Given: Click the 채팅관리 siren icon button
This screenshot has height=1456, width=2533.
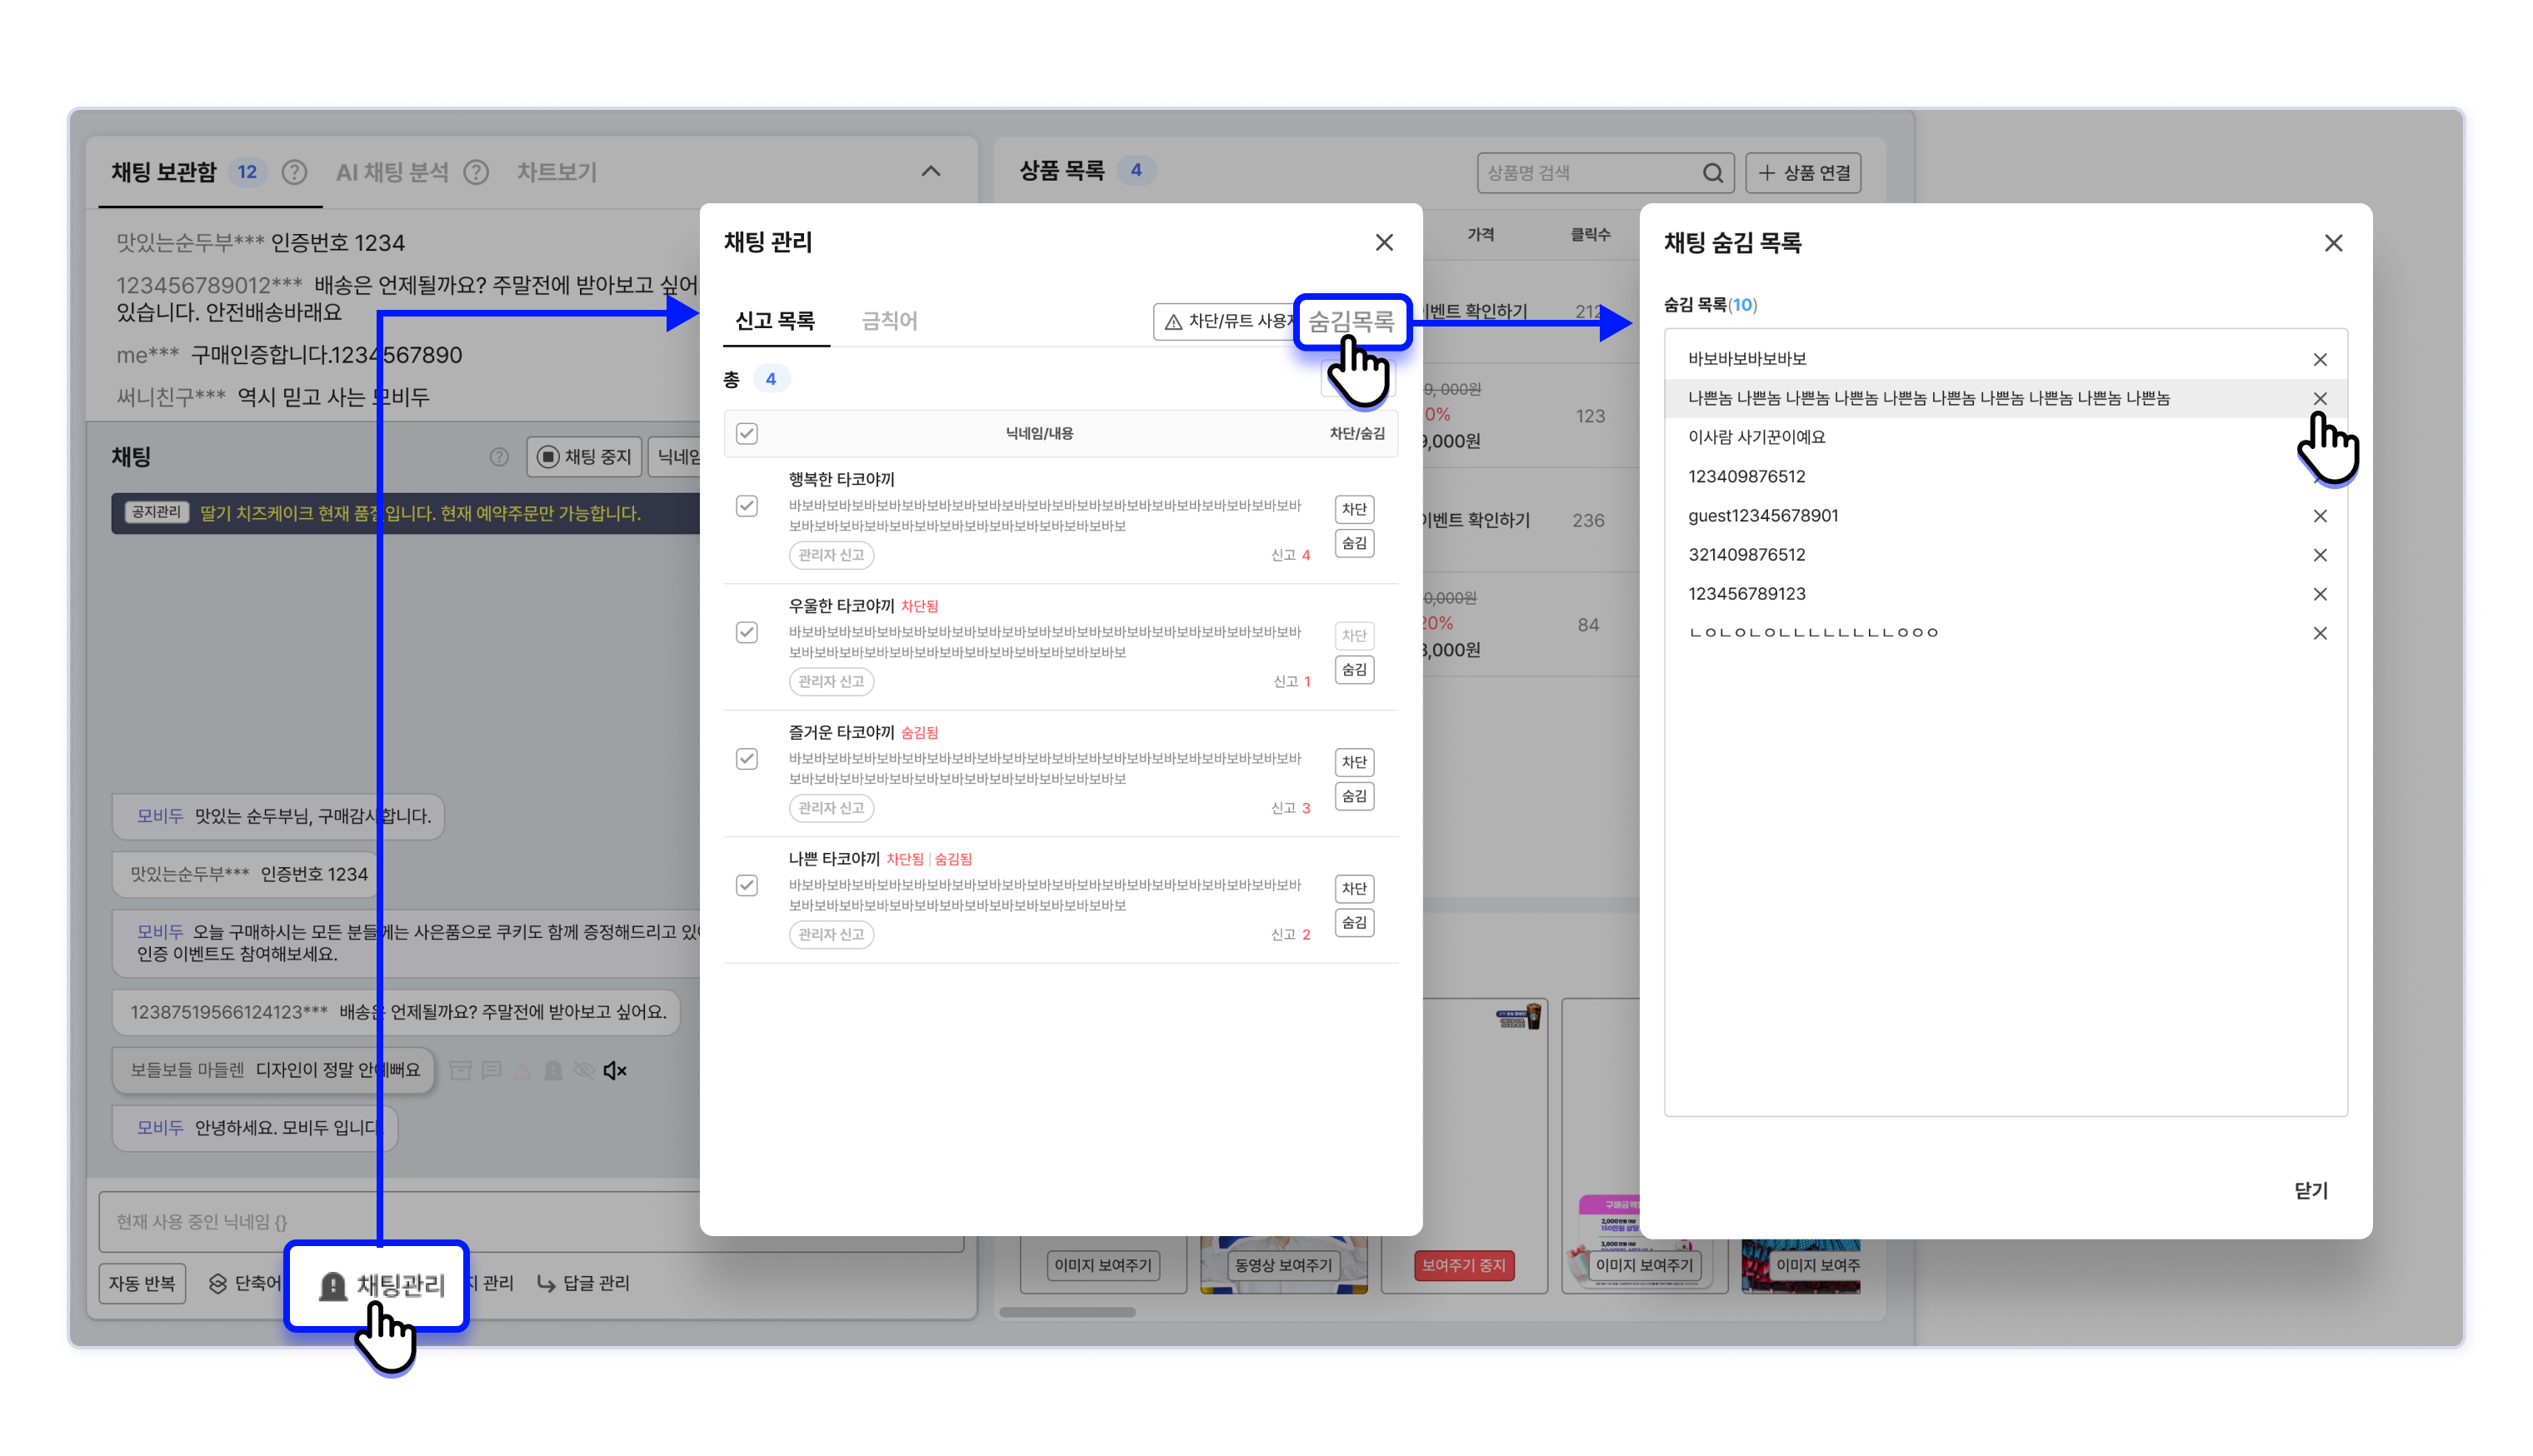Looking at the screenshot, I should [380, 1285].
